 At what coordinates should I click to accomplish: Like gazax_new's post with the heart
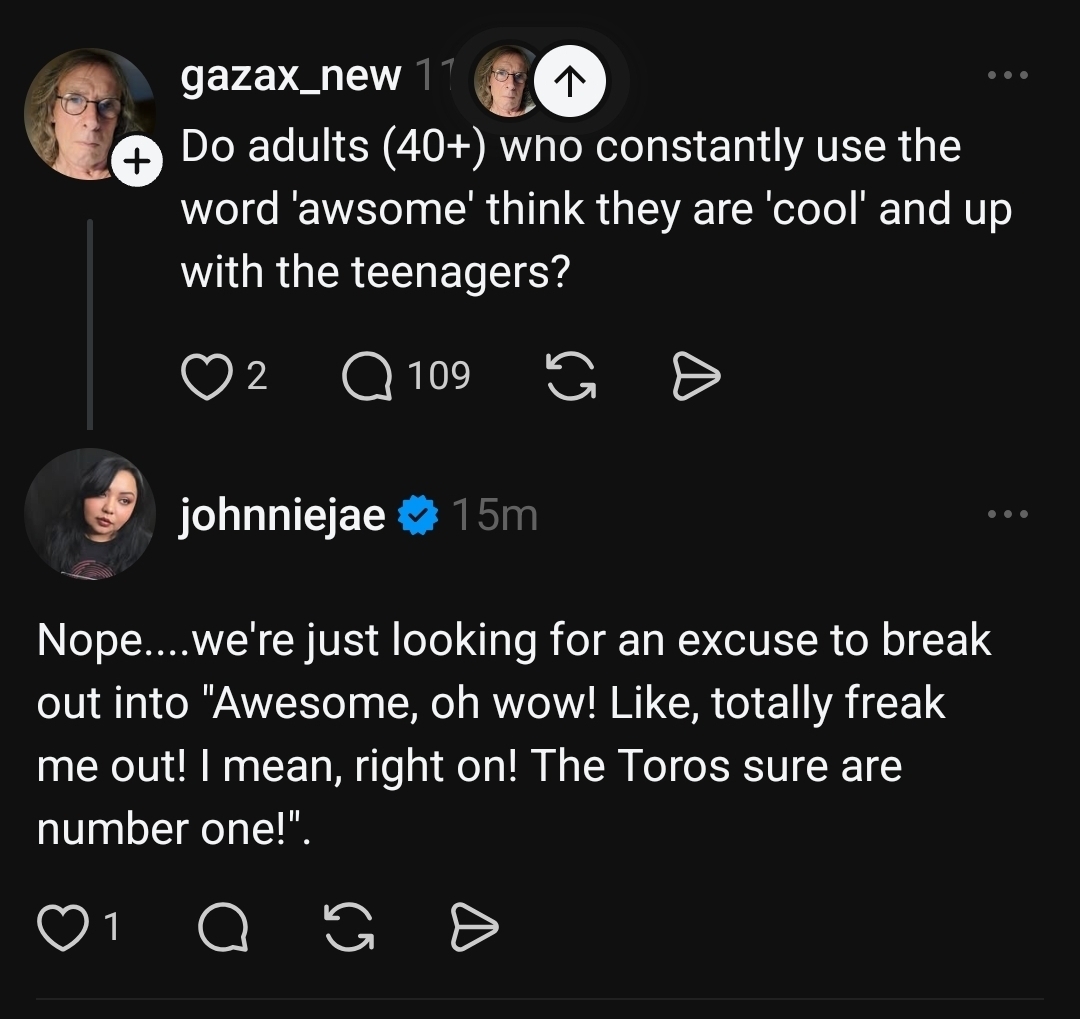click(205, 377)
